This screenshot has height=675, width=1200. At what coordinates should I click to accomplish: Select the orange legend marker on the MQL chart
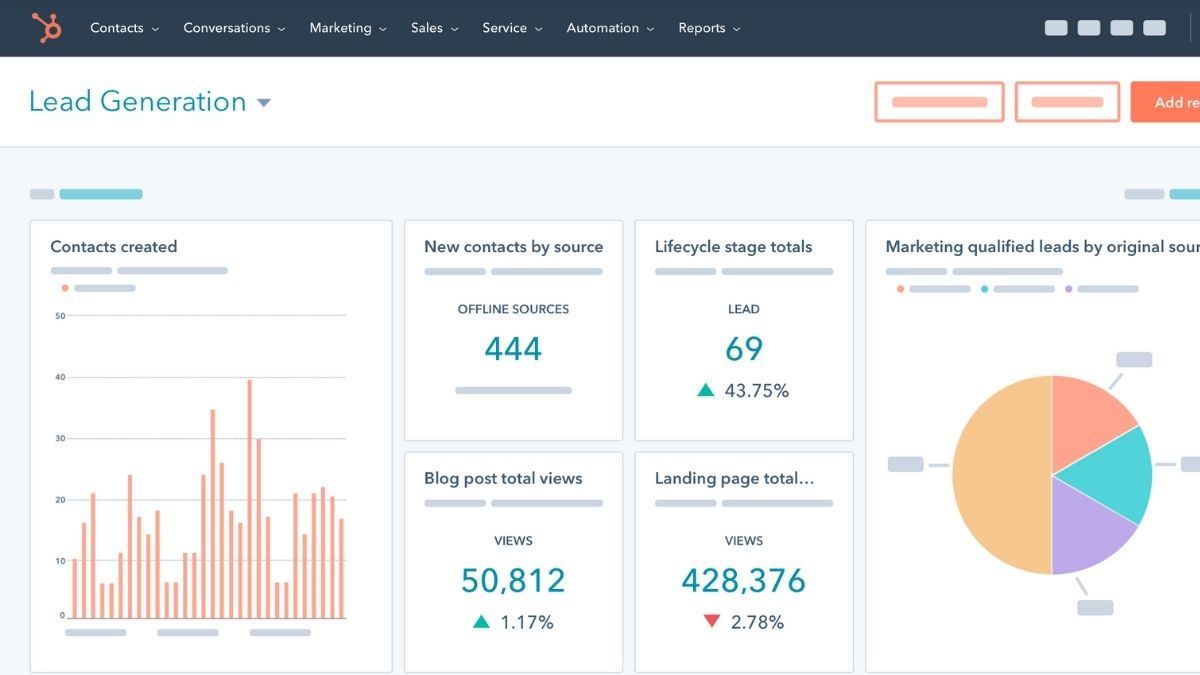[x=898, y=289]
